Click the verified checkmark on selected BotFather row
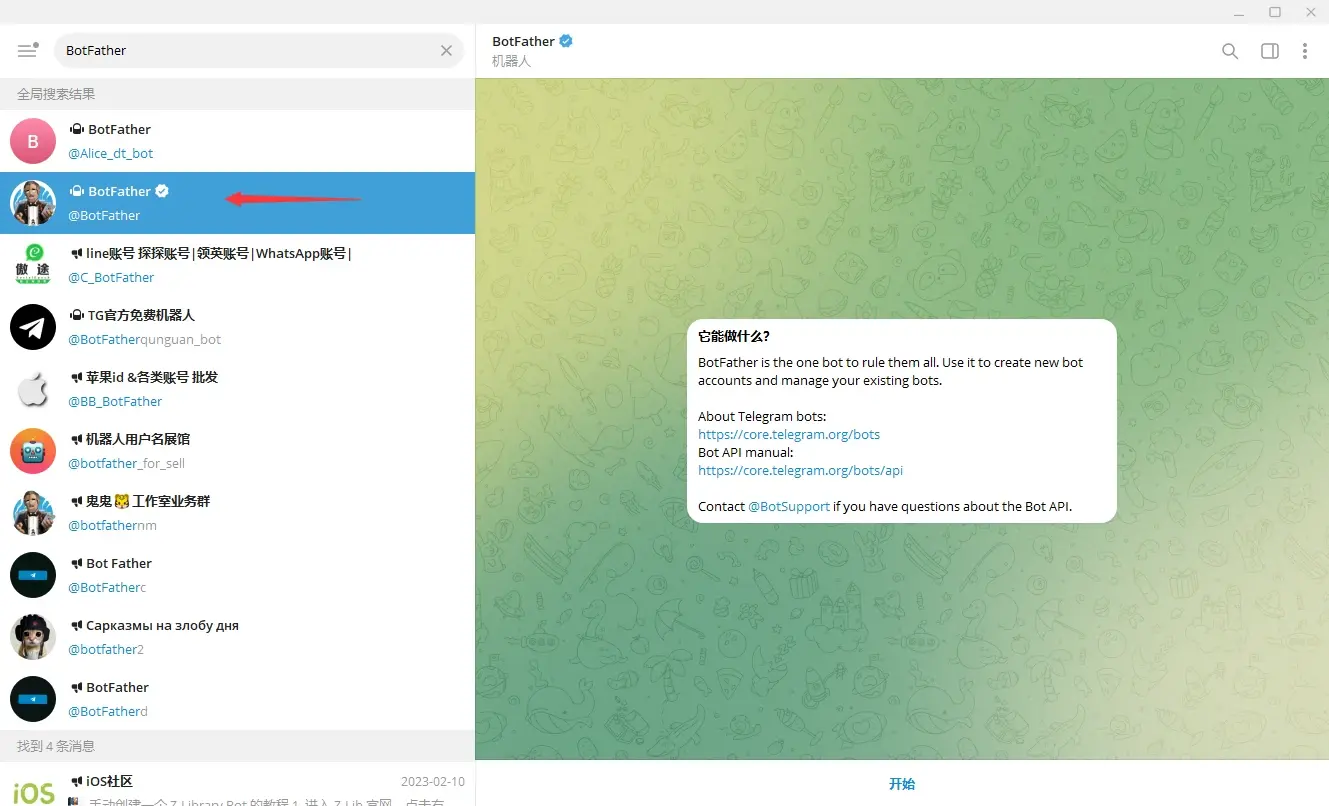The height and width of the screenshot is (806, 1329). pyautogui.click(x=162, y=191)
